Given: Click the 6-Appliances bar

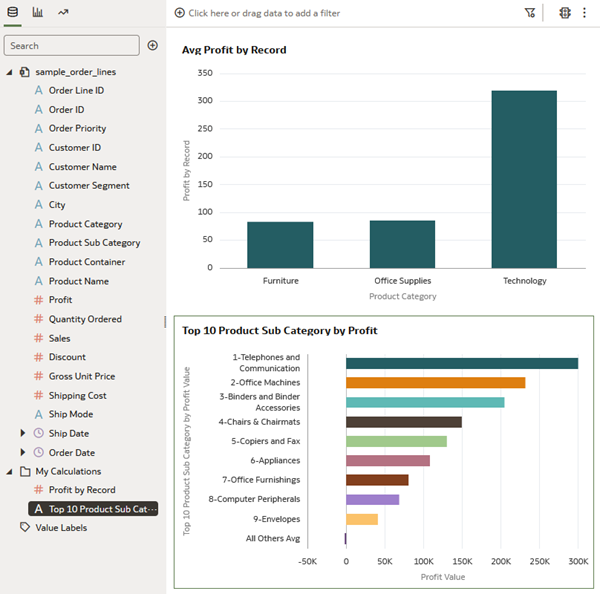Looking at the screenshot, I should click(x=388, y=460).
